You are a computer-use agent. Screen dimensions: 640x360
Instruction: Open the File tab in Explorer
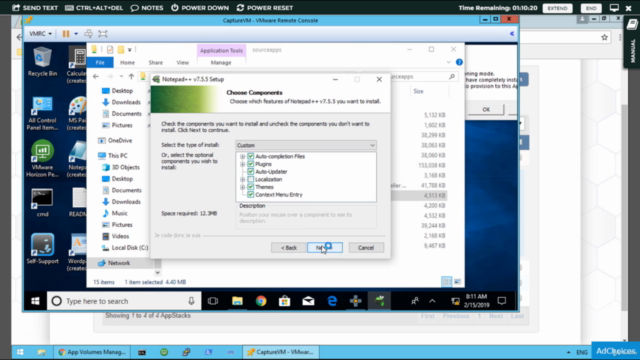100,62
